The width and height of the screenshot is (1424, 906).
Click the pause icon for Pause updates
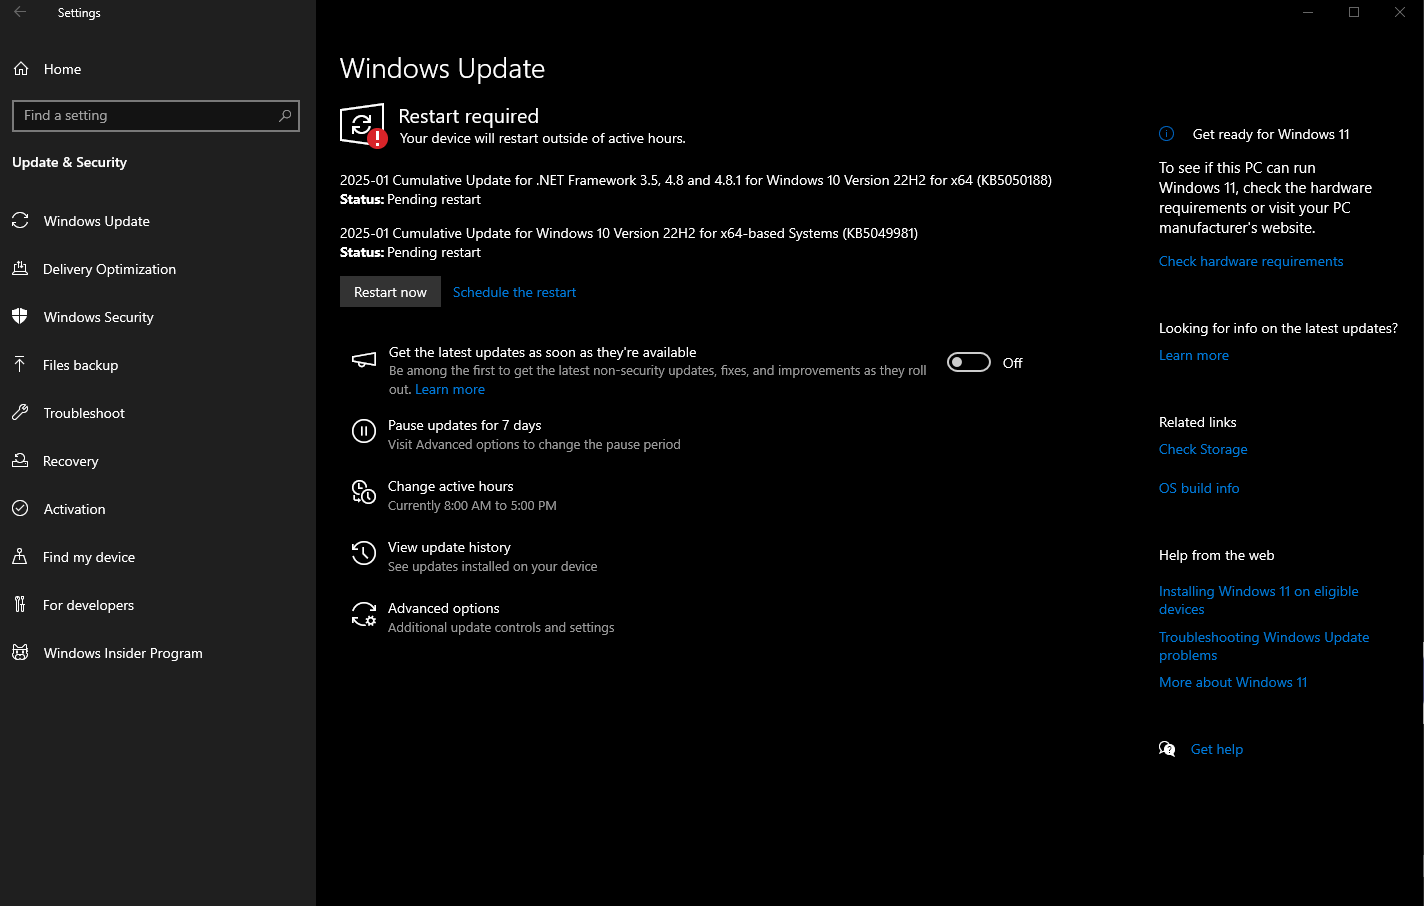pyautogui.click(x=364, y=431)
